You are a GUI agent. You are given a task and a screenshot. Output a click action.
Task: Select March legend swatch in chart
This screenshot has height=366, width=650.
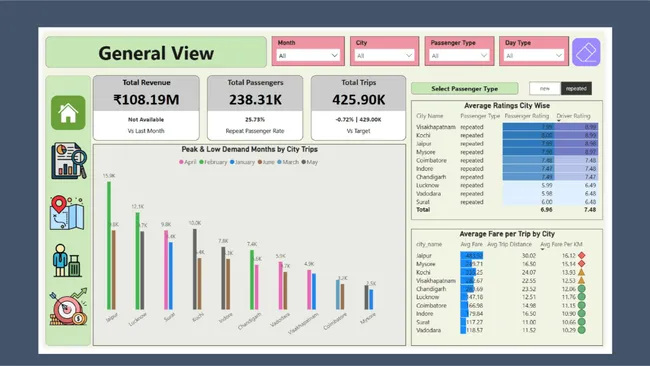pyautogui.click(x=279, y=162)
